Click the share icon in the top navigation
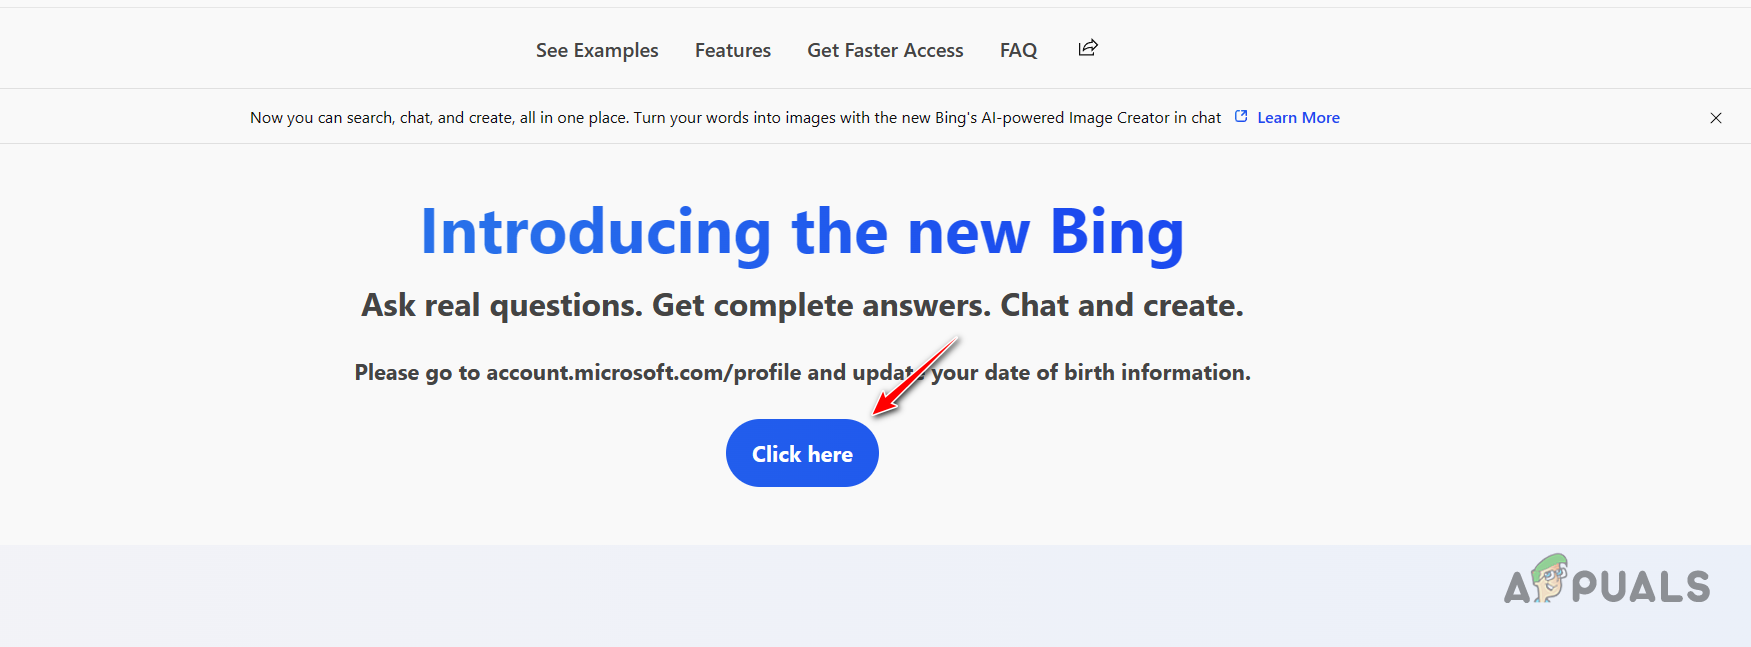The image size is (1751, 647). (x=1087, y=47)
